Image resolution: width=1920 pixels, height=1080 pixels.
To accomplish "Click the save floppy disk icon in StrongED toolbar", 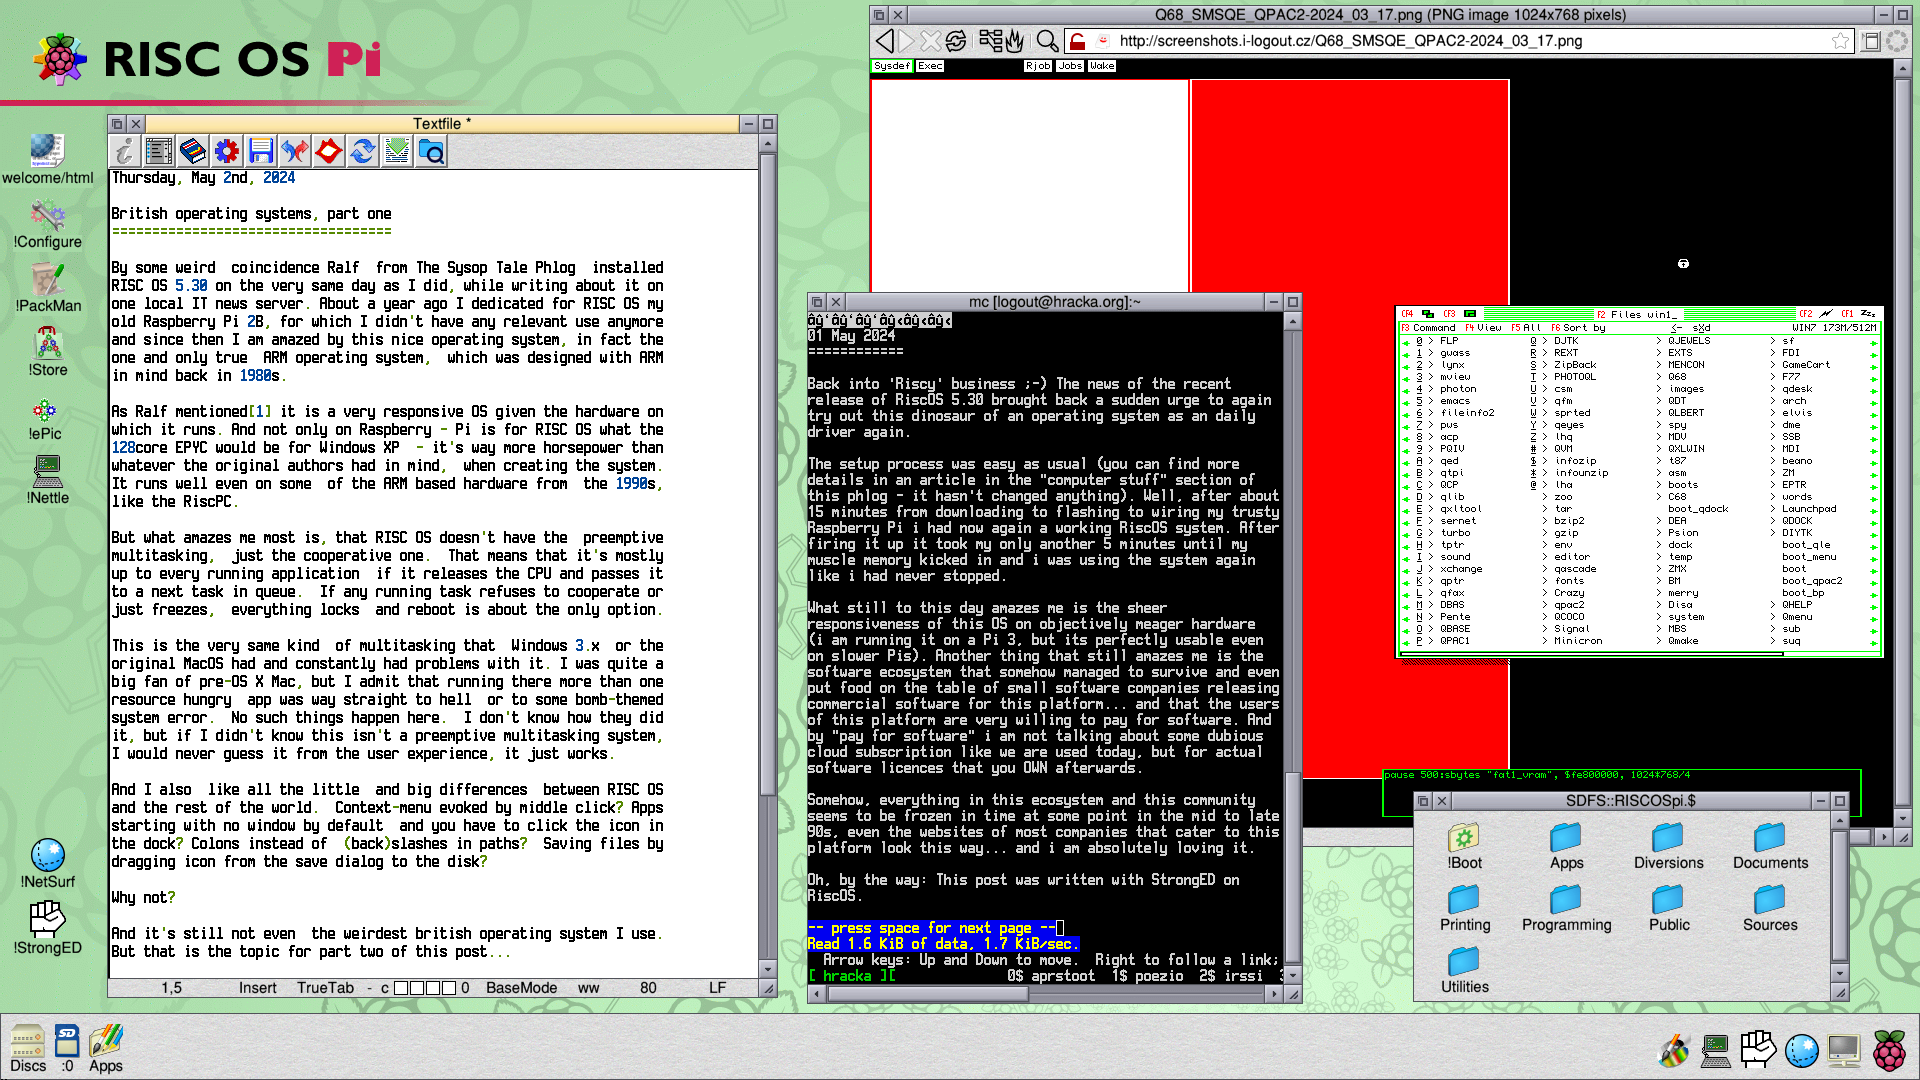I will [x=261, y=151].
